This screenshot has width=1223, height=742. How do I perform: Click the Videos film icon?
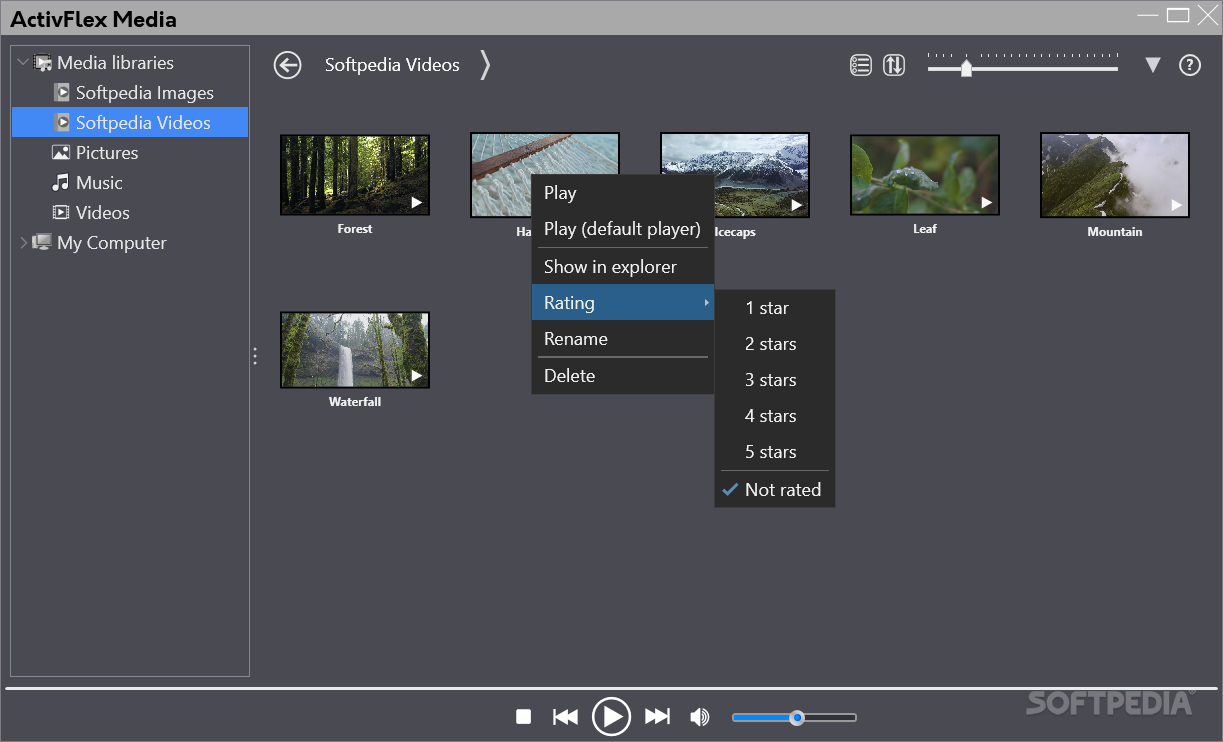61,213
